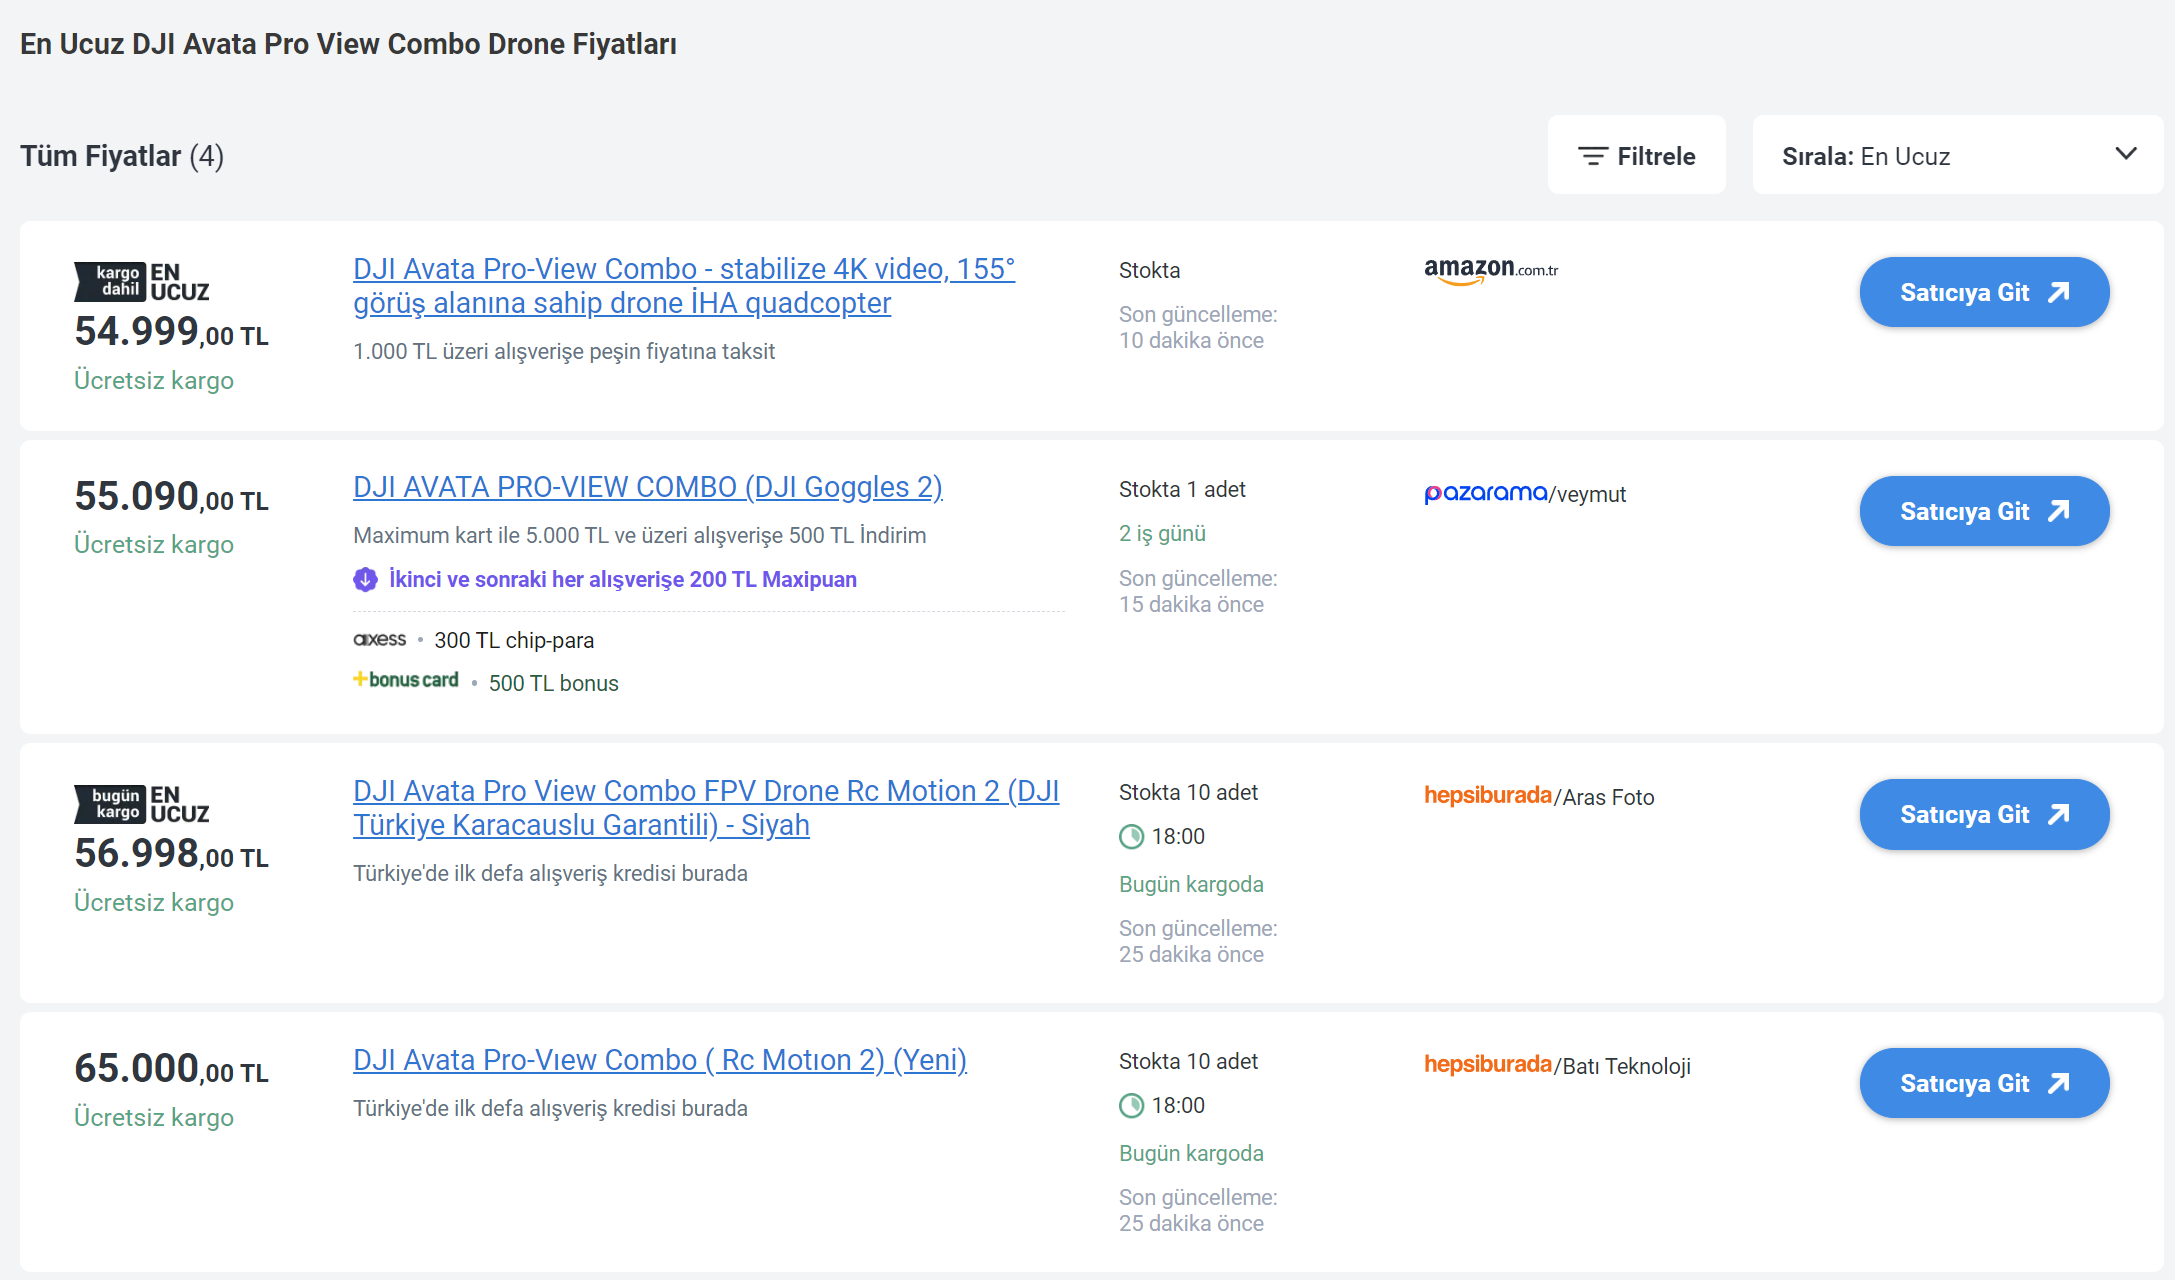
Task: Click the amazon.com.tr logo
Action: 1490,270
